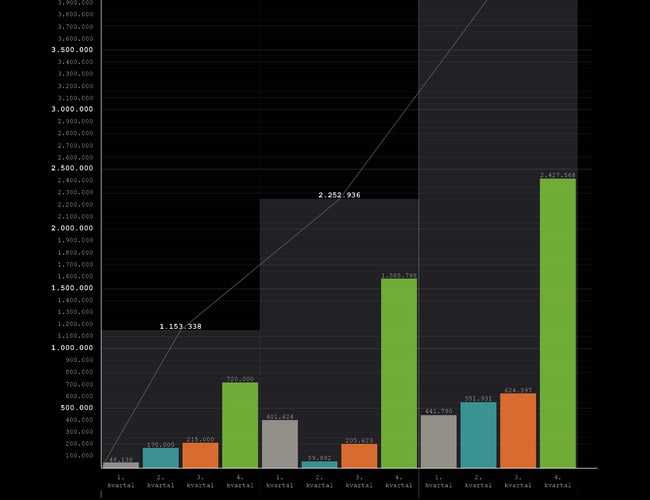Select the green 1.585.798 bar

(398, 373)
